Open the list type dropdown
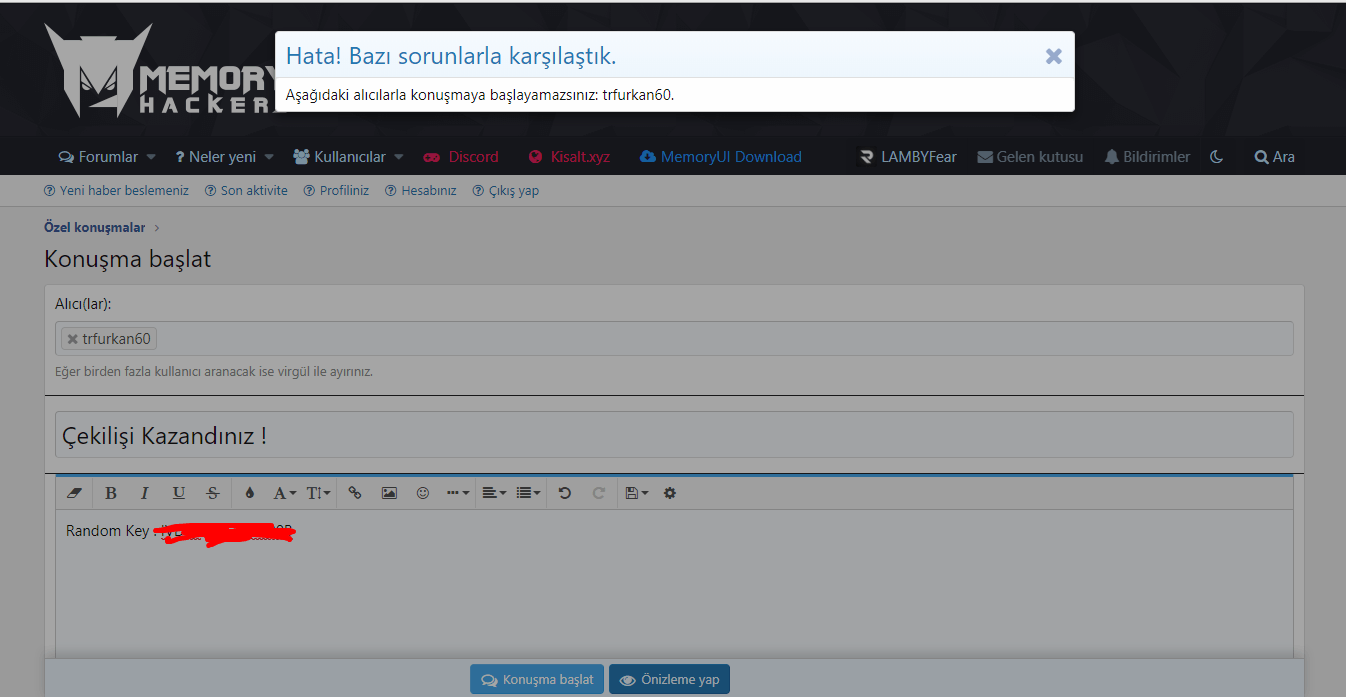This screenshot has width=1346, height=697. coord(528,493)
